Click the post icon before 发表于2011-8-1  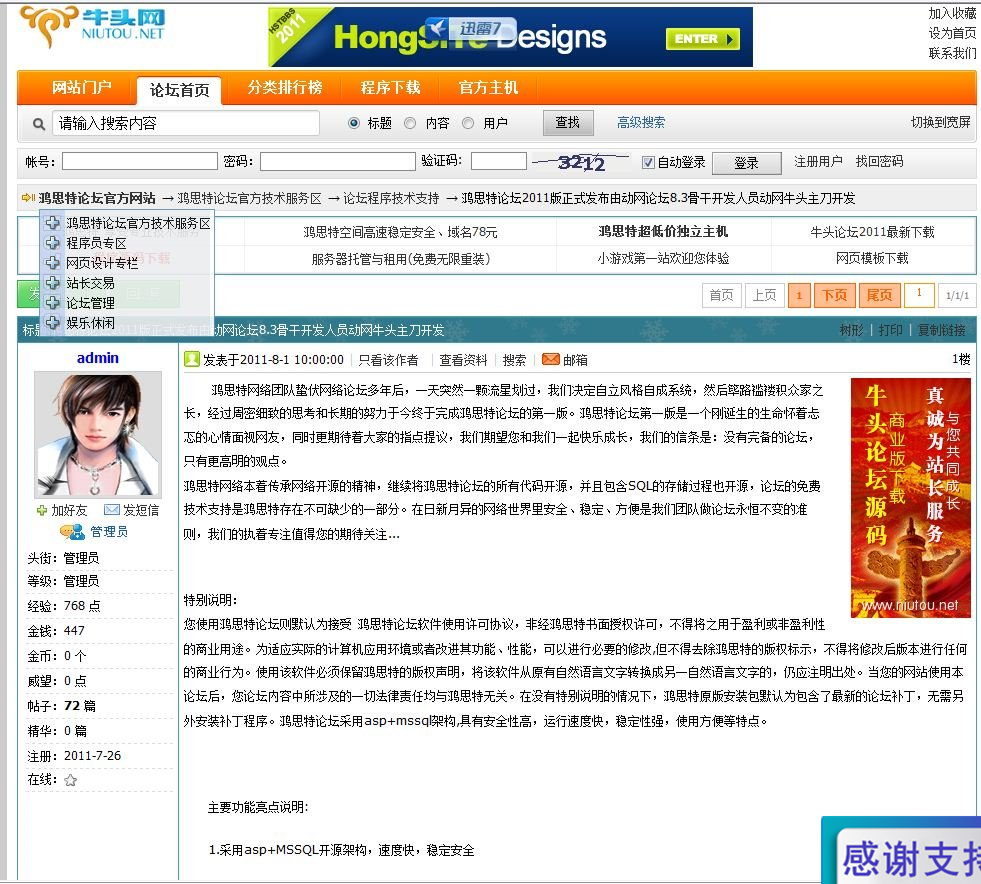tap(191, 359)
